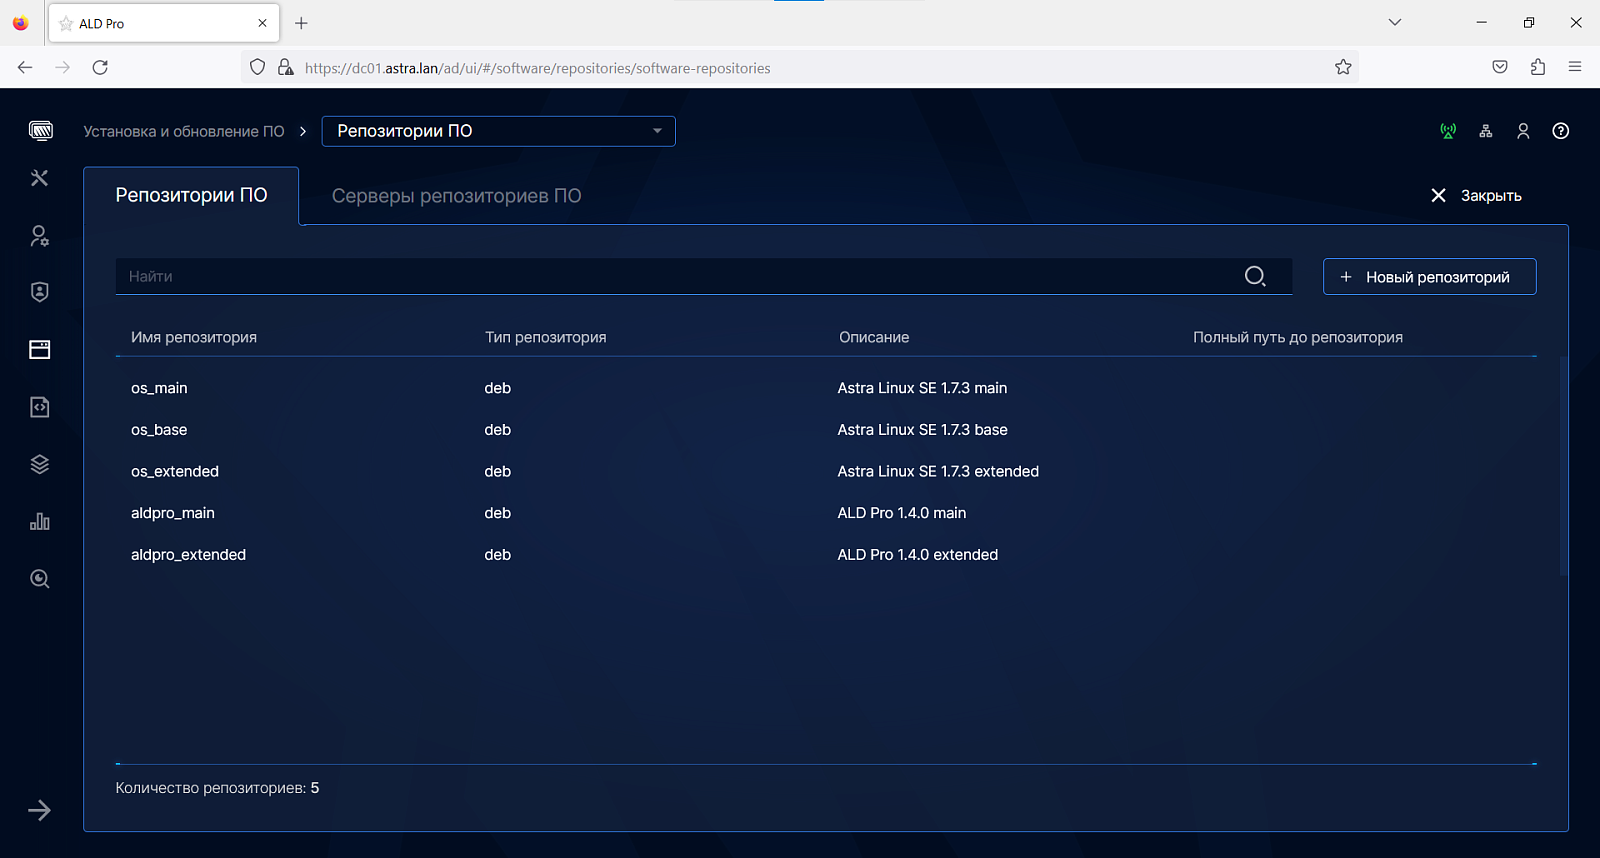The width and height of the screenshot is (1600, 858).
Task: Switch to Репозитории ПО tab
Action: [x=191, y=195]
